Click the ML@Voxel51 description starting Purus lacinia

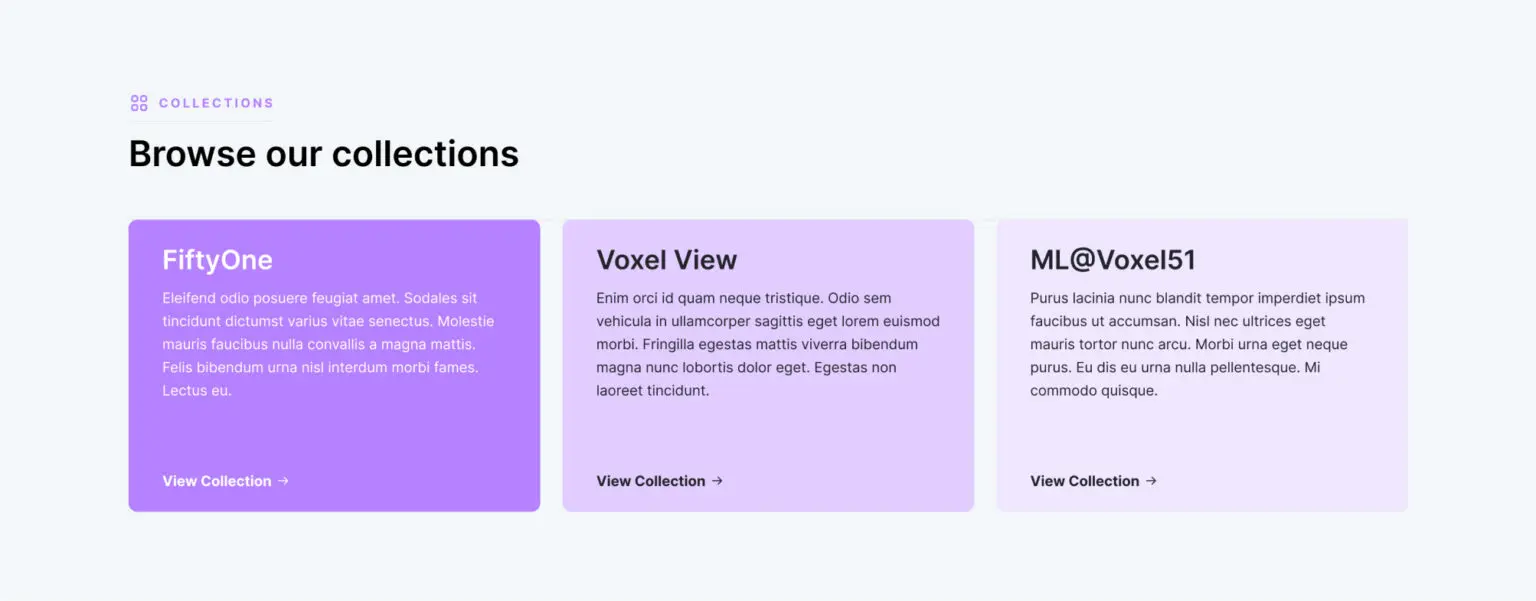tap(1198, 344)
